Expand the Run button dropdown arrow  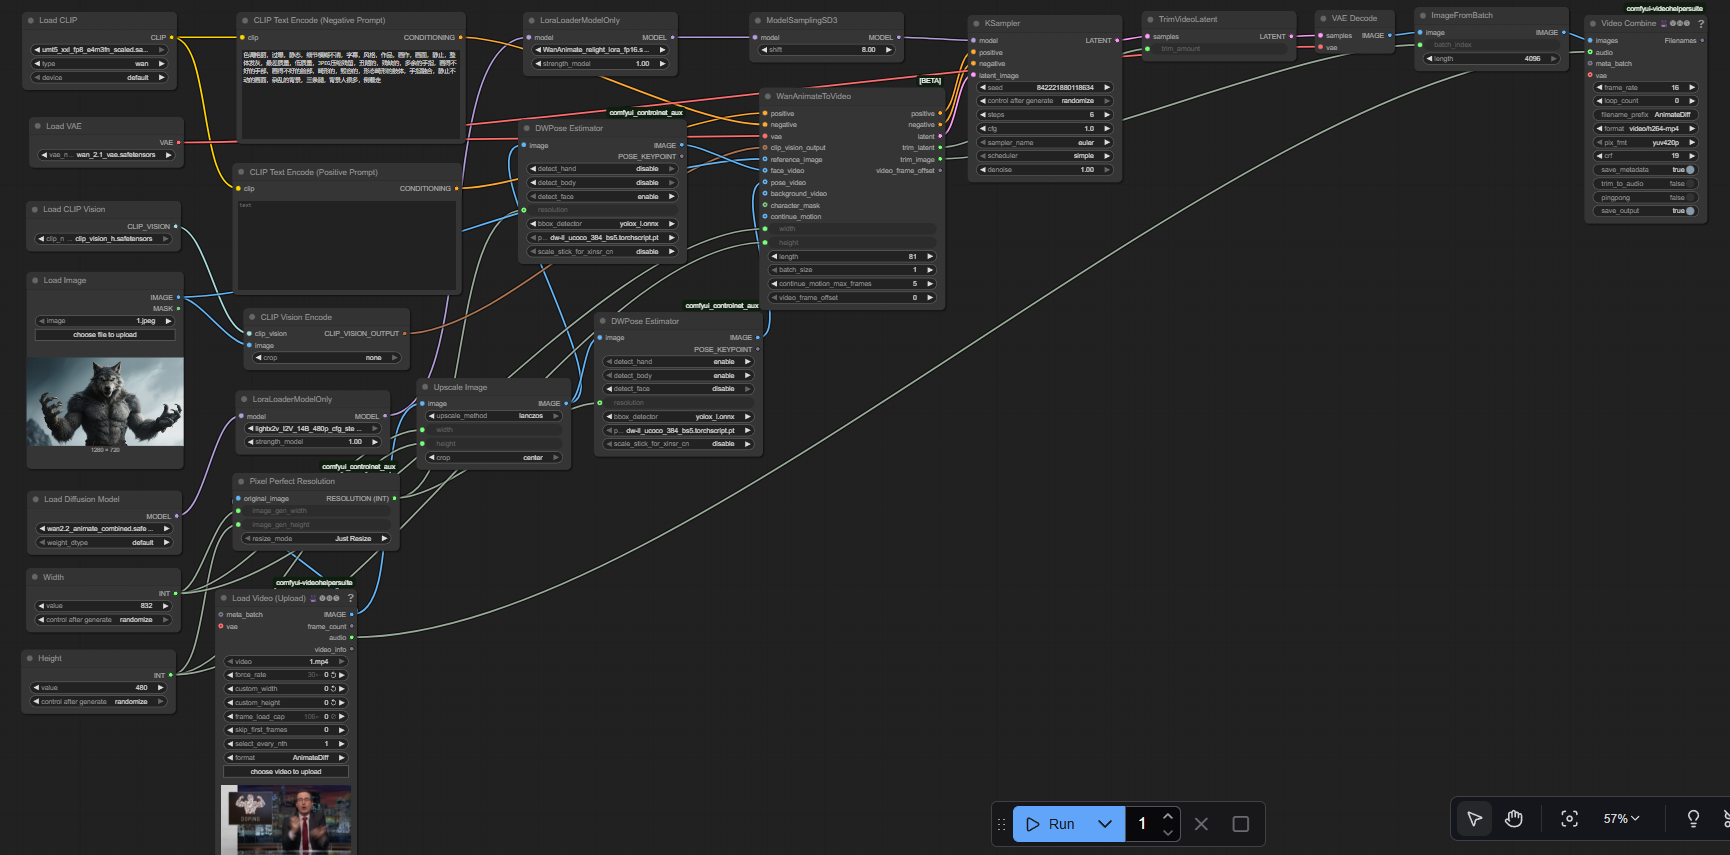click(1105, 824)
